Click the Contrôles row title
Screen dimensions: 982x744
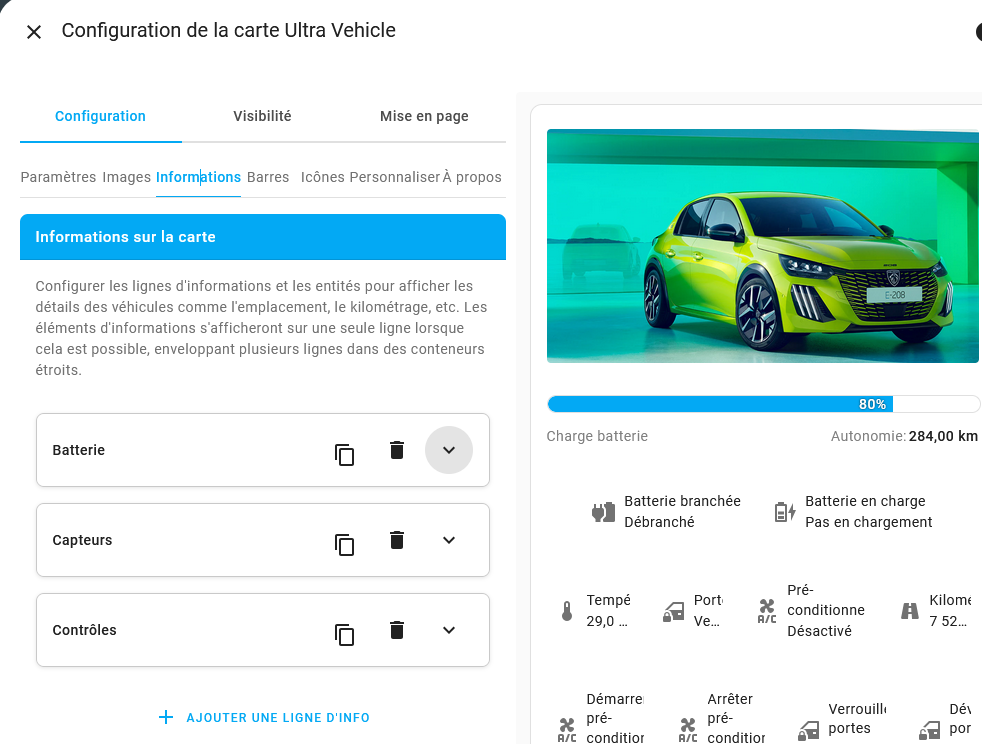pos(85,631)
